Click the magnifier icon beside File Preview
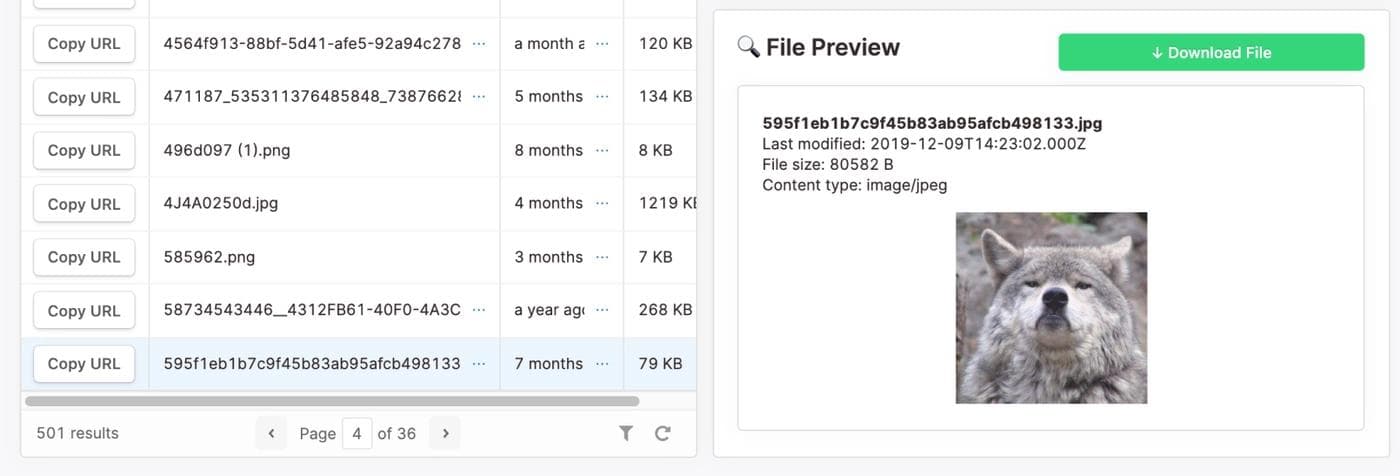This screenshot has width=1400, height=476. pos(748,47)
